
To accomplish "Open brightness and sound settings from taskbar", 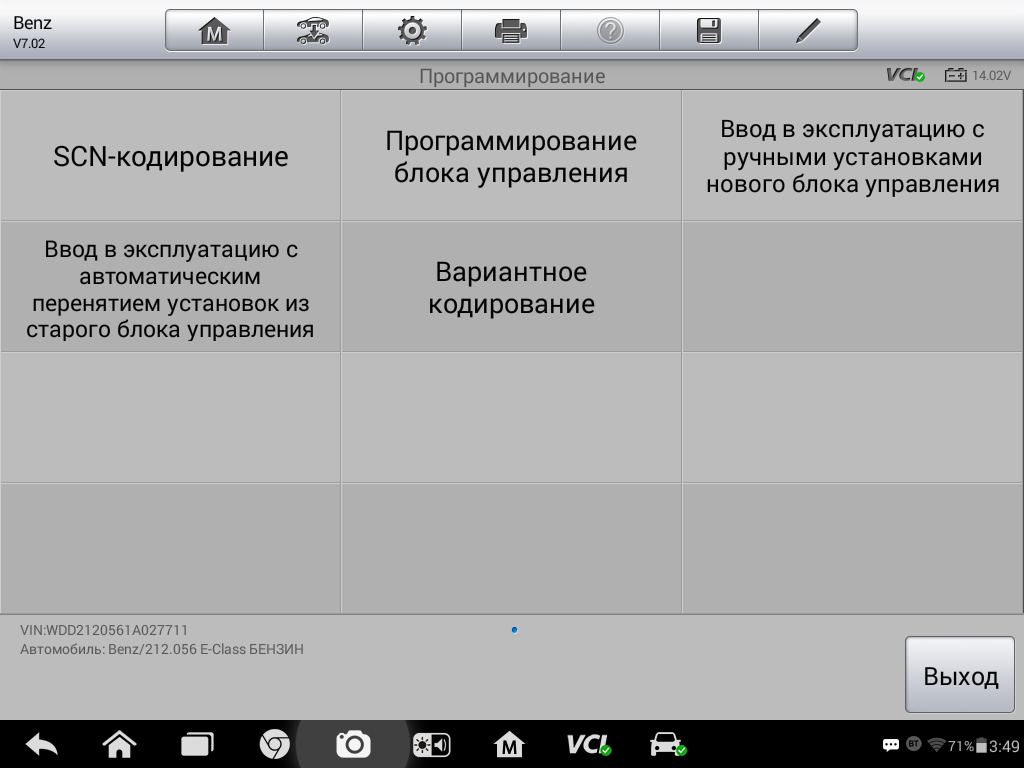I will click(x=432, y=744).
